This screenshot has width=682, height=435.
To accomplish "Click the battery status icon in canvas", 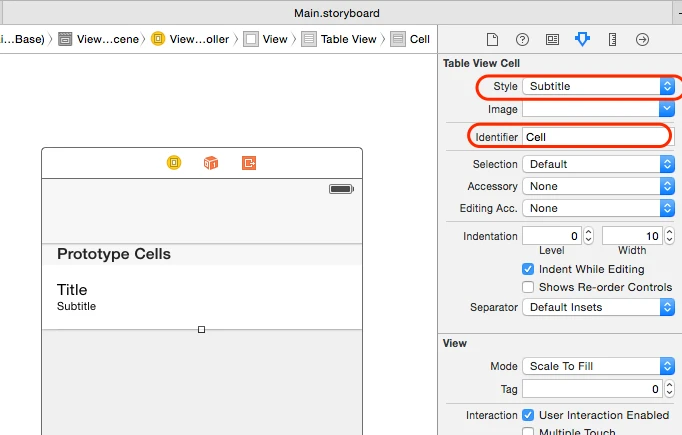I will pos(341,189).
